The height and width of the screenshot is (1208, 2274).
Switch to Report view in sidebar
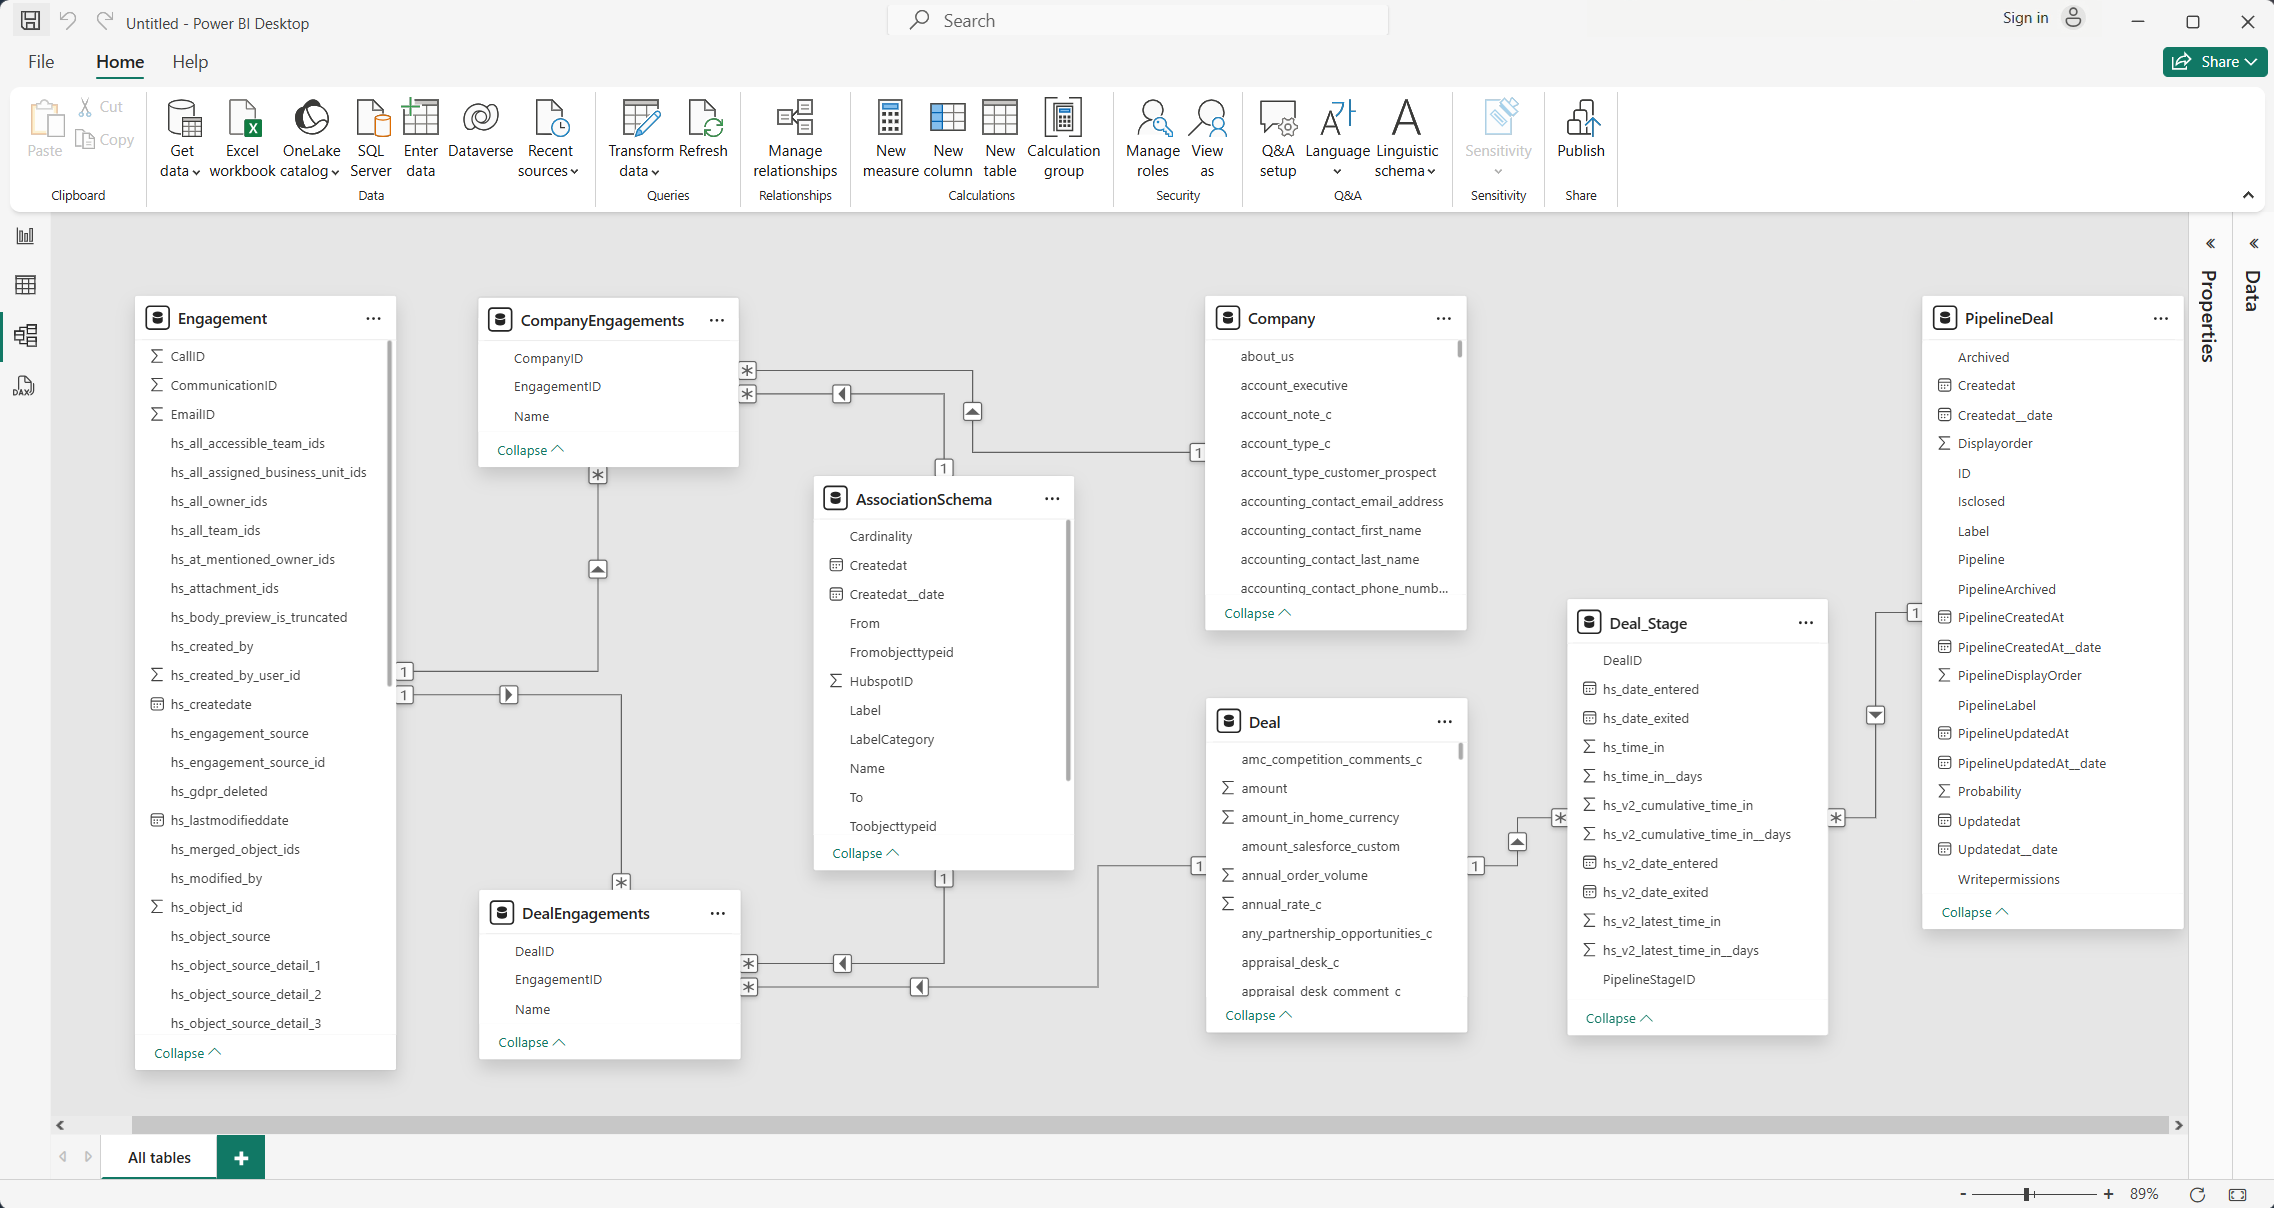pyautogui.click(x=26, y=236)
